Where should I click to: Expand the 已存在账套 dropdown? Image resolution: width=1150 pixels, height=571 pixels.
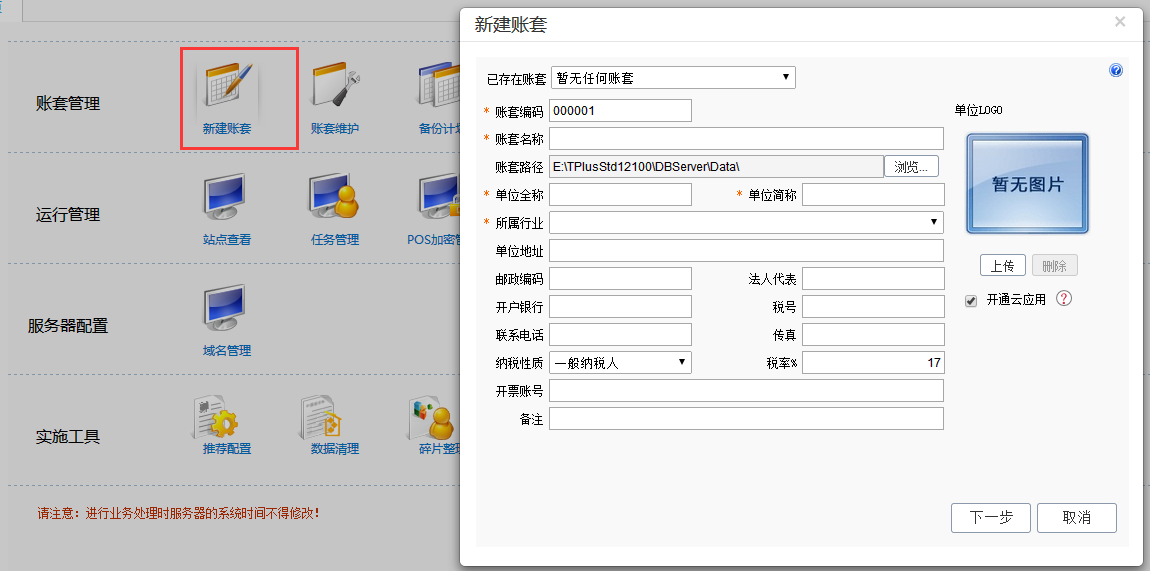point(673,78)
